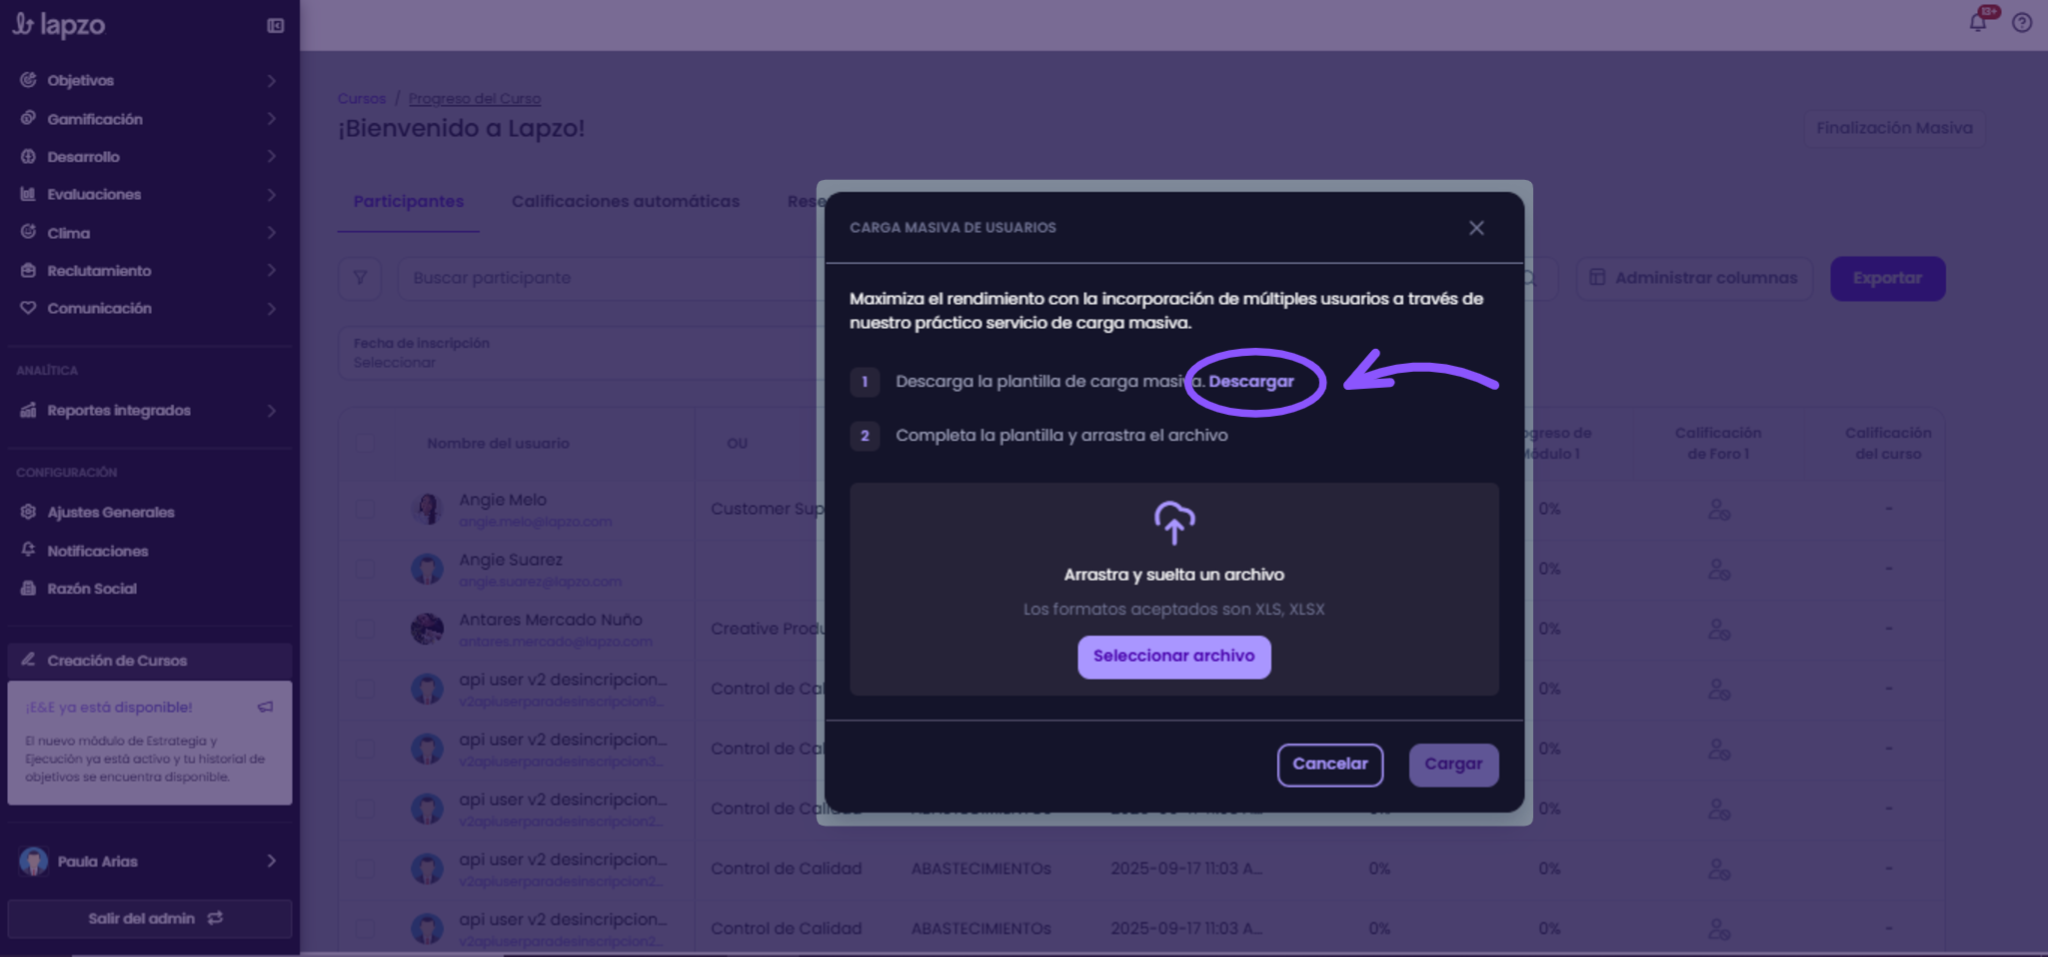Image resolution: width=2048 pixels, height=957 pixels.
Task: Switch to the Participantes tab
Action: (x=408, y=202)
